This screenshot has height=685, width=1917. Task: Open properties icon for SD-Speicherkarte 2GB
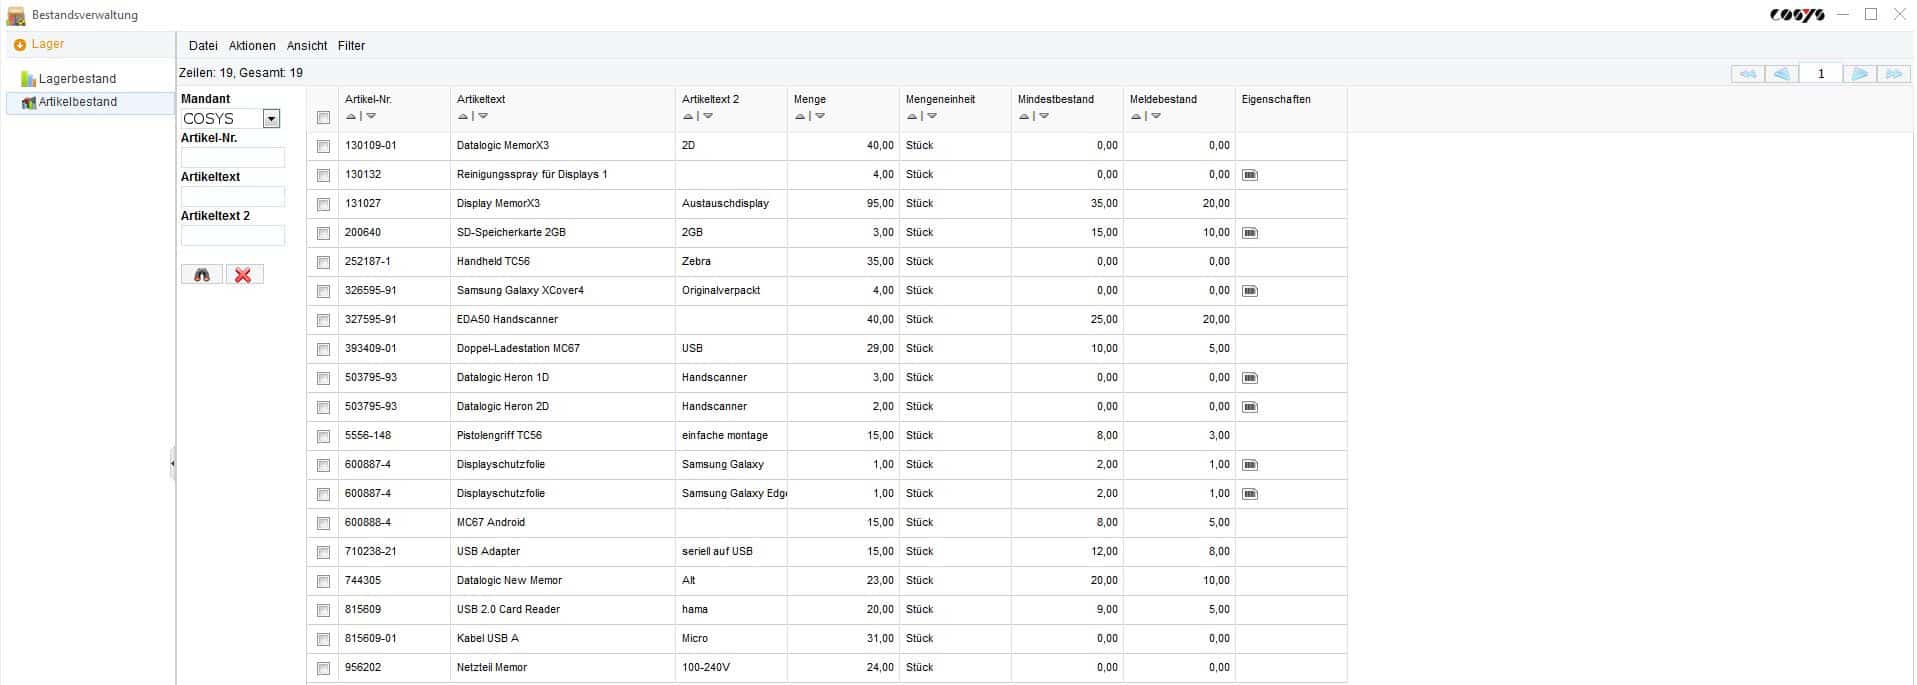click(x=1250, y=233)
